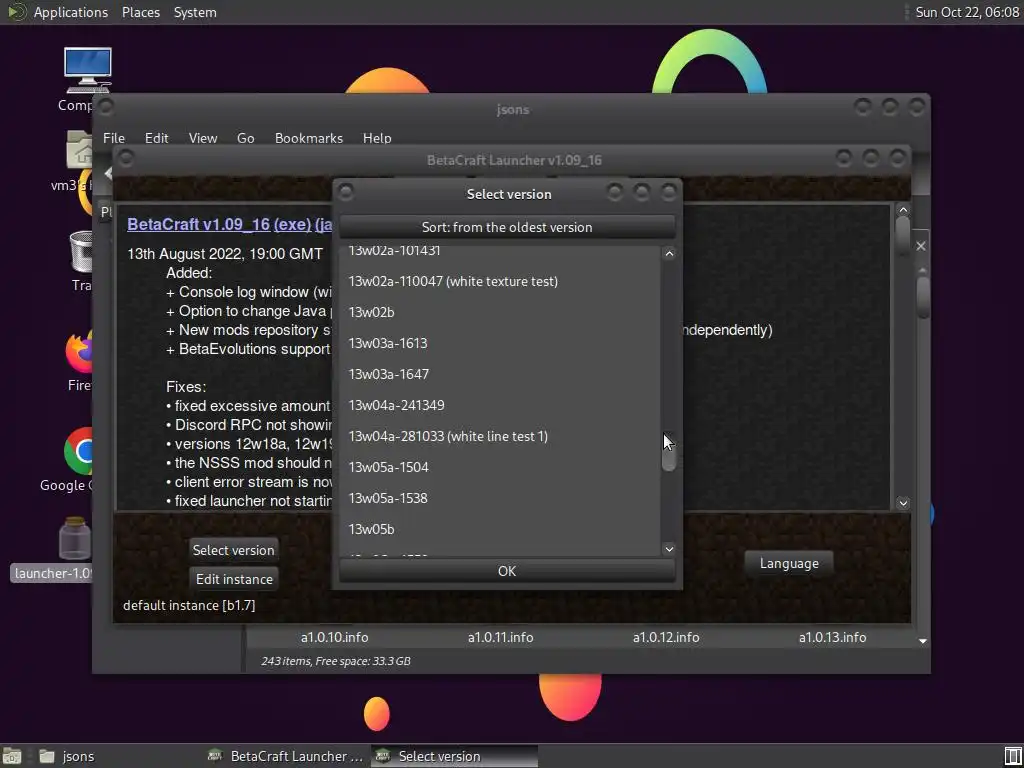Open Help menu in jsons window

pyautogui.click(x=377, y=138)
